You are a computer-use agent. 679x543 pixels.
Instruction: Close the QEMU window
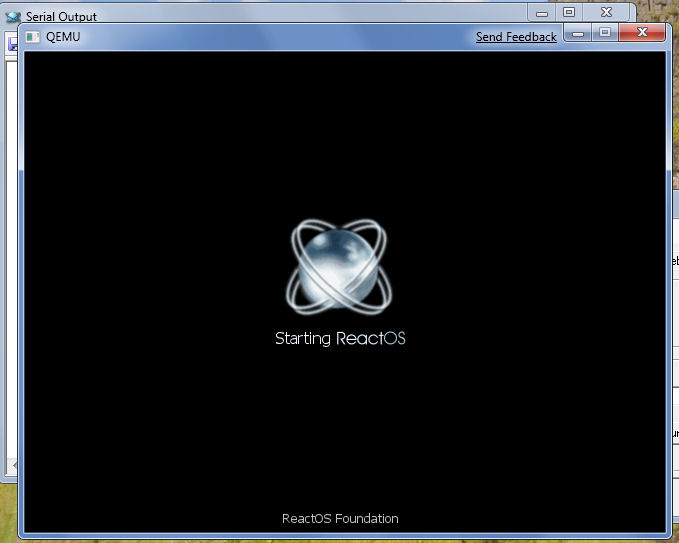642,32
